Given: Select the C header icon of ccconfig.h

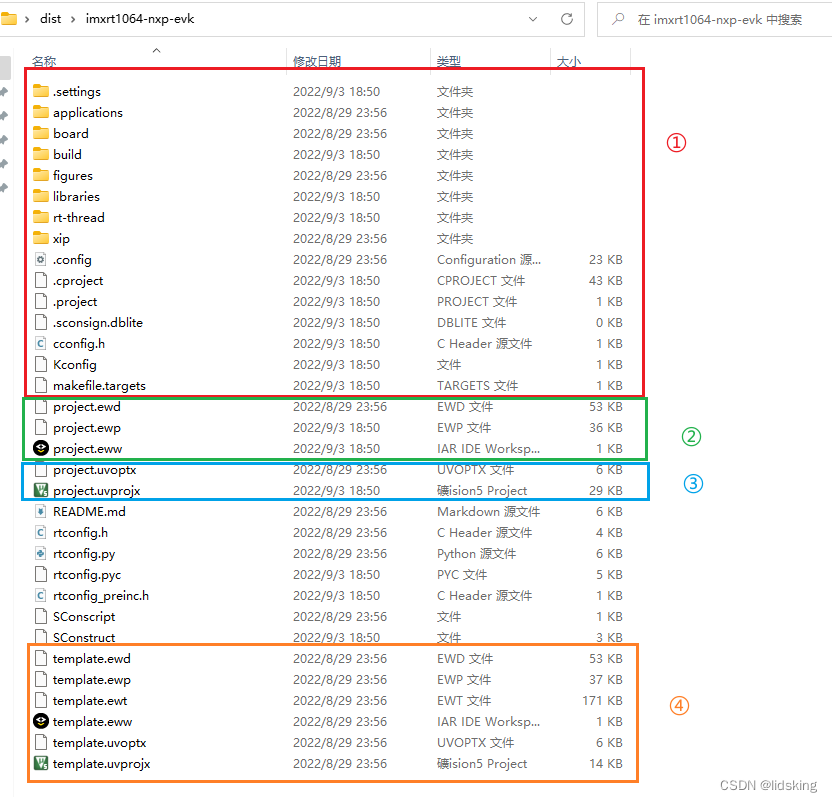Looking at the screenshot, I should tap(40, 343).
